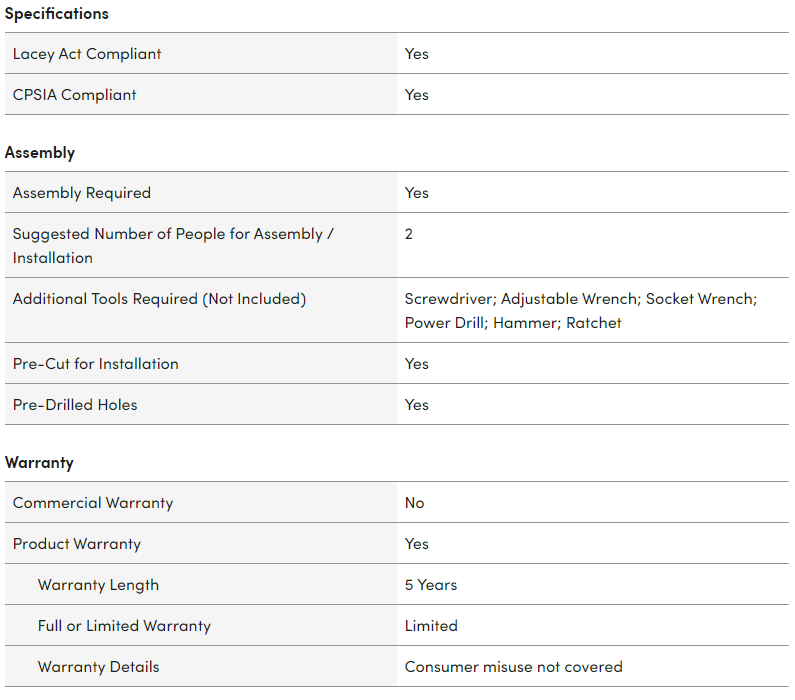Click the Yes value beside CPSIA Compliant
This screenshot has width=795, height=700.
click(x=417, y=95)
